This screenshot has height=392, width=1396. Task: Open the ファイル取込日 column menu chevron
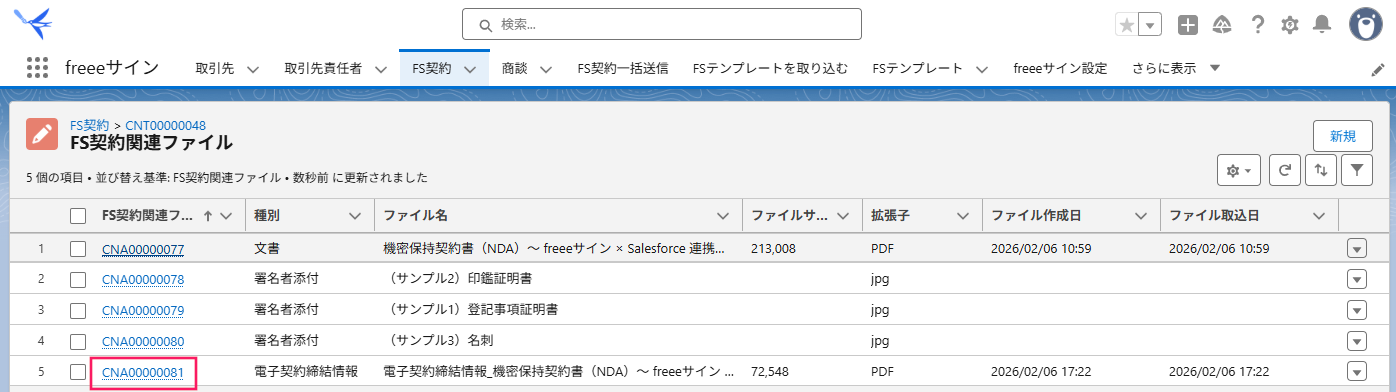[x=1318, y=215]
